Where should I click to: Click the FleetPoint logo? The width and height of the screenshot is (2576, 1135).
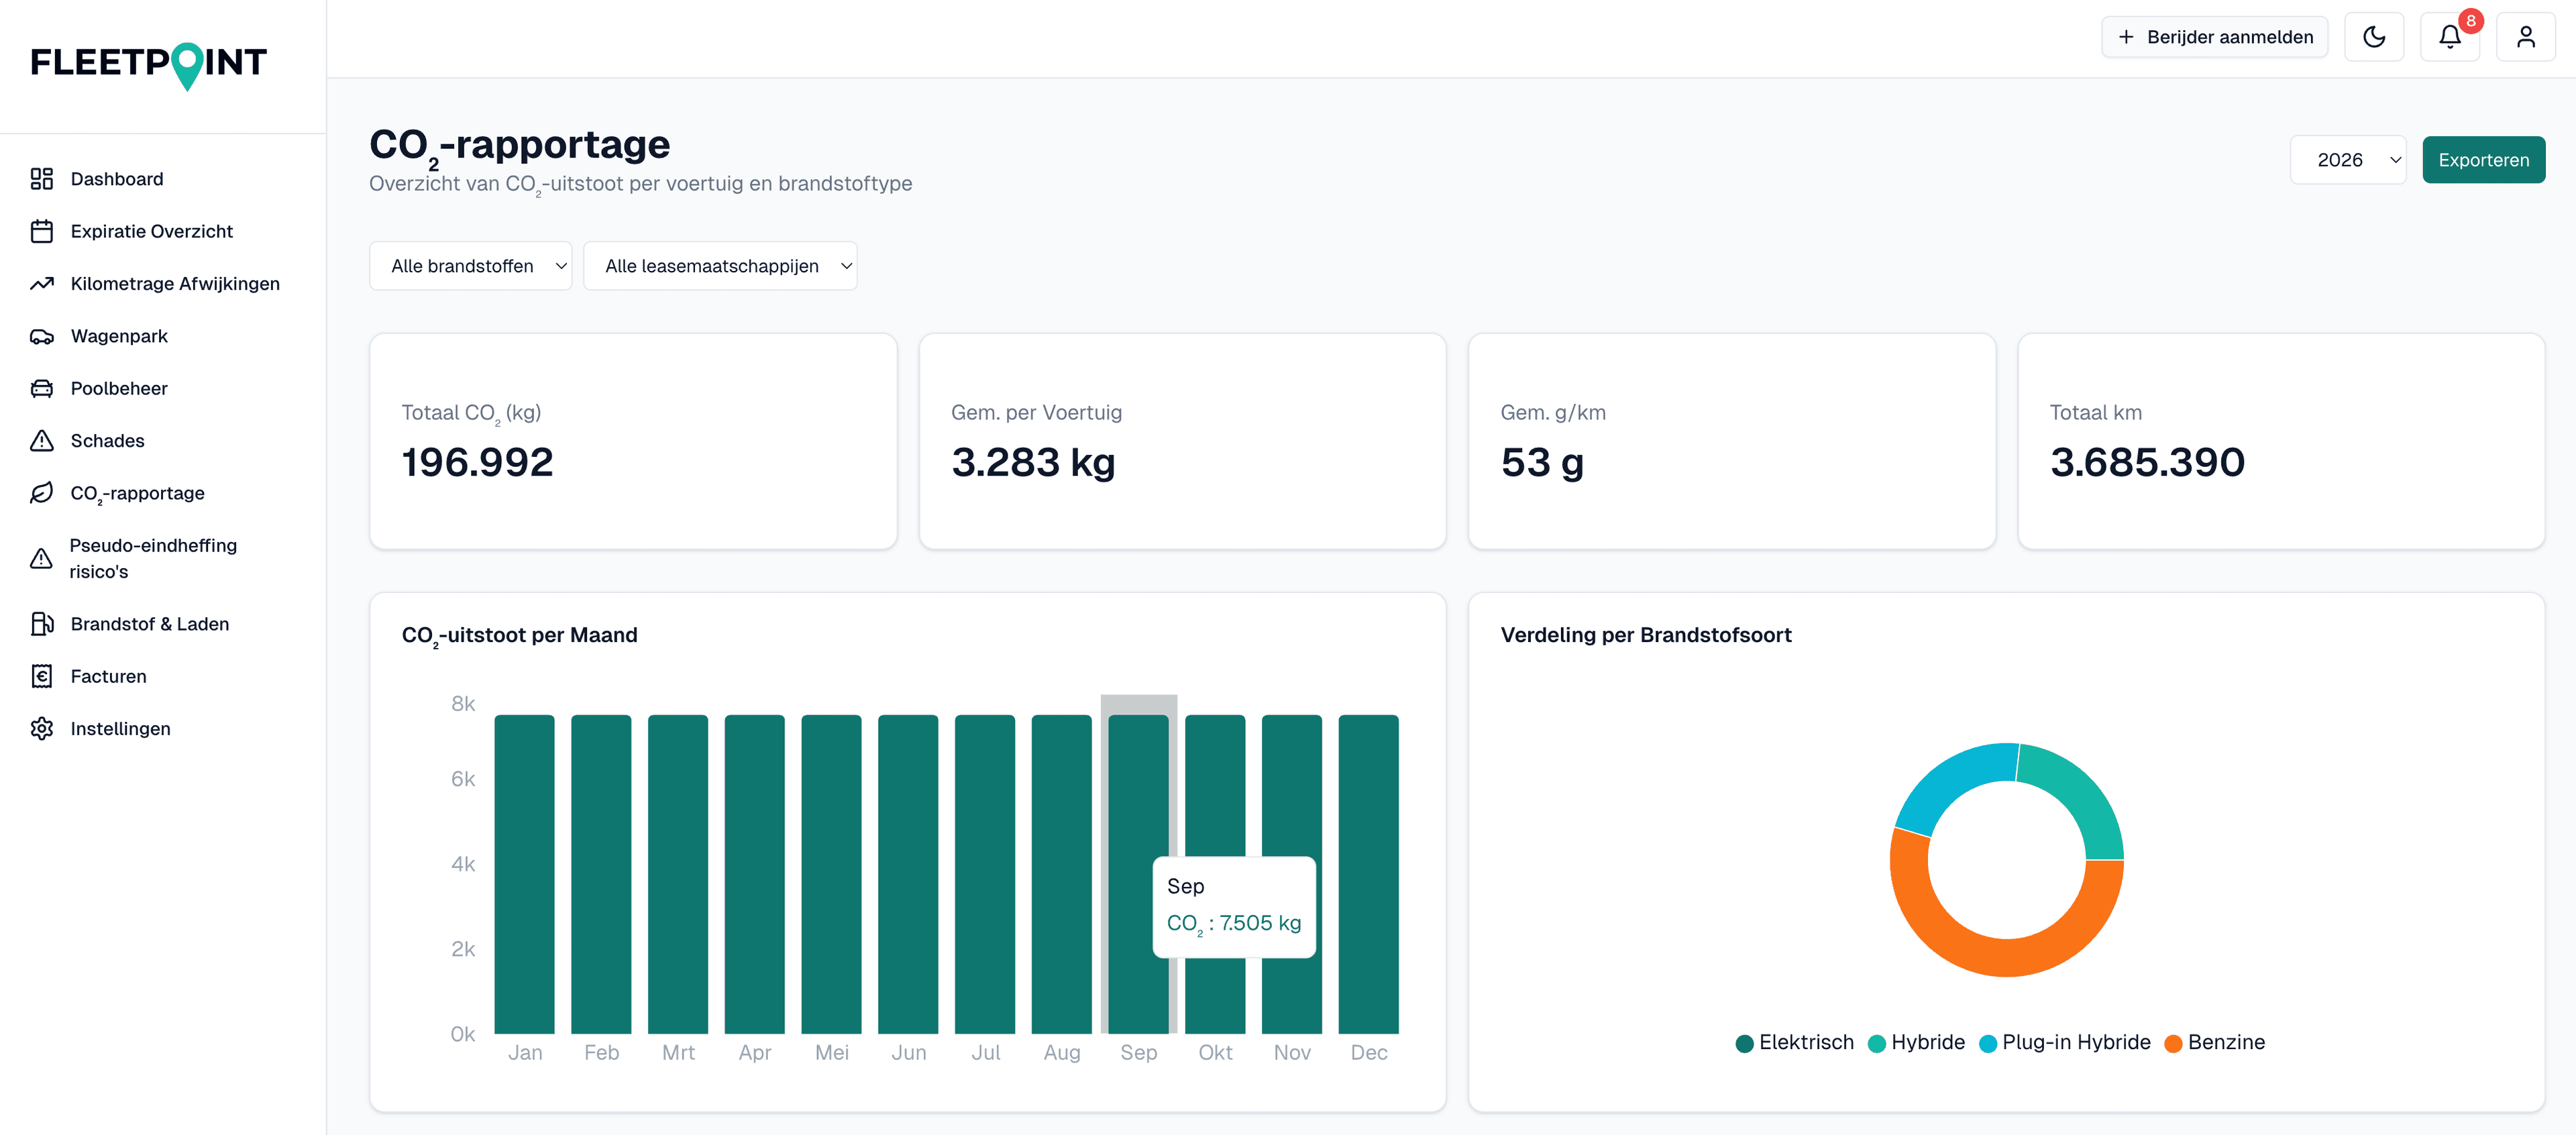click(x=149, y=65)
